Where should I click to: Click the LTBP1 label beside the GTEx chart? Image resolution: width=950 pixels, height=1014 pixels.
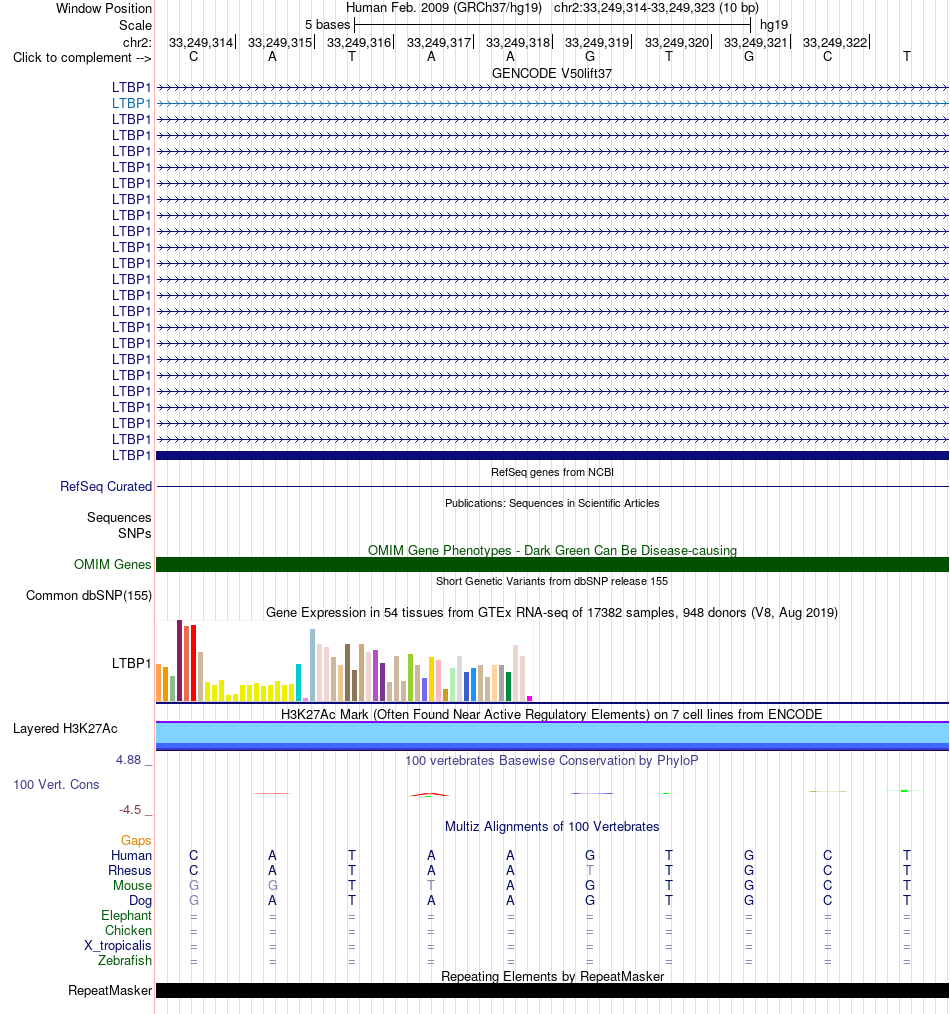131,663
